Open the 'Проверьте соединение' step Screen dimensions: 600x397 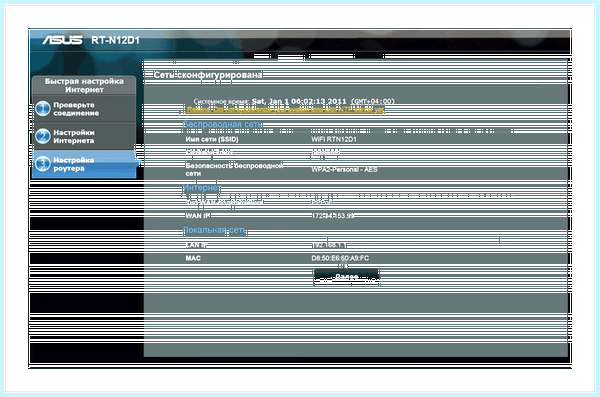point(84,109)
